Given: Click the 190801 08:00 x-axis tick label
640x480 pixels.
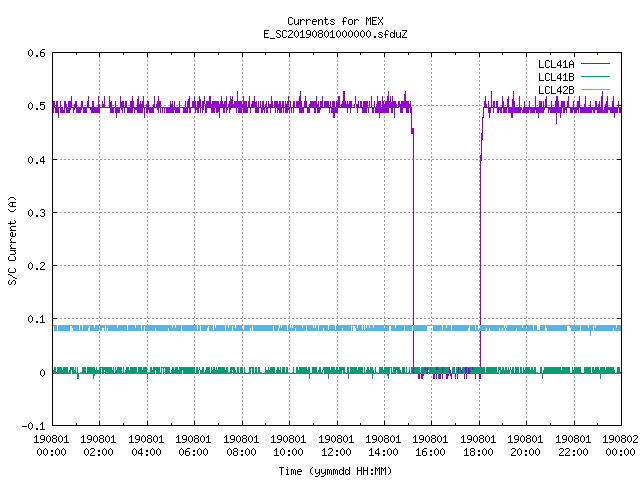Looking at the screenshot, I should (x=241, y=446).
